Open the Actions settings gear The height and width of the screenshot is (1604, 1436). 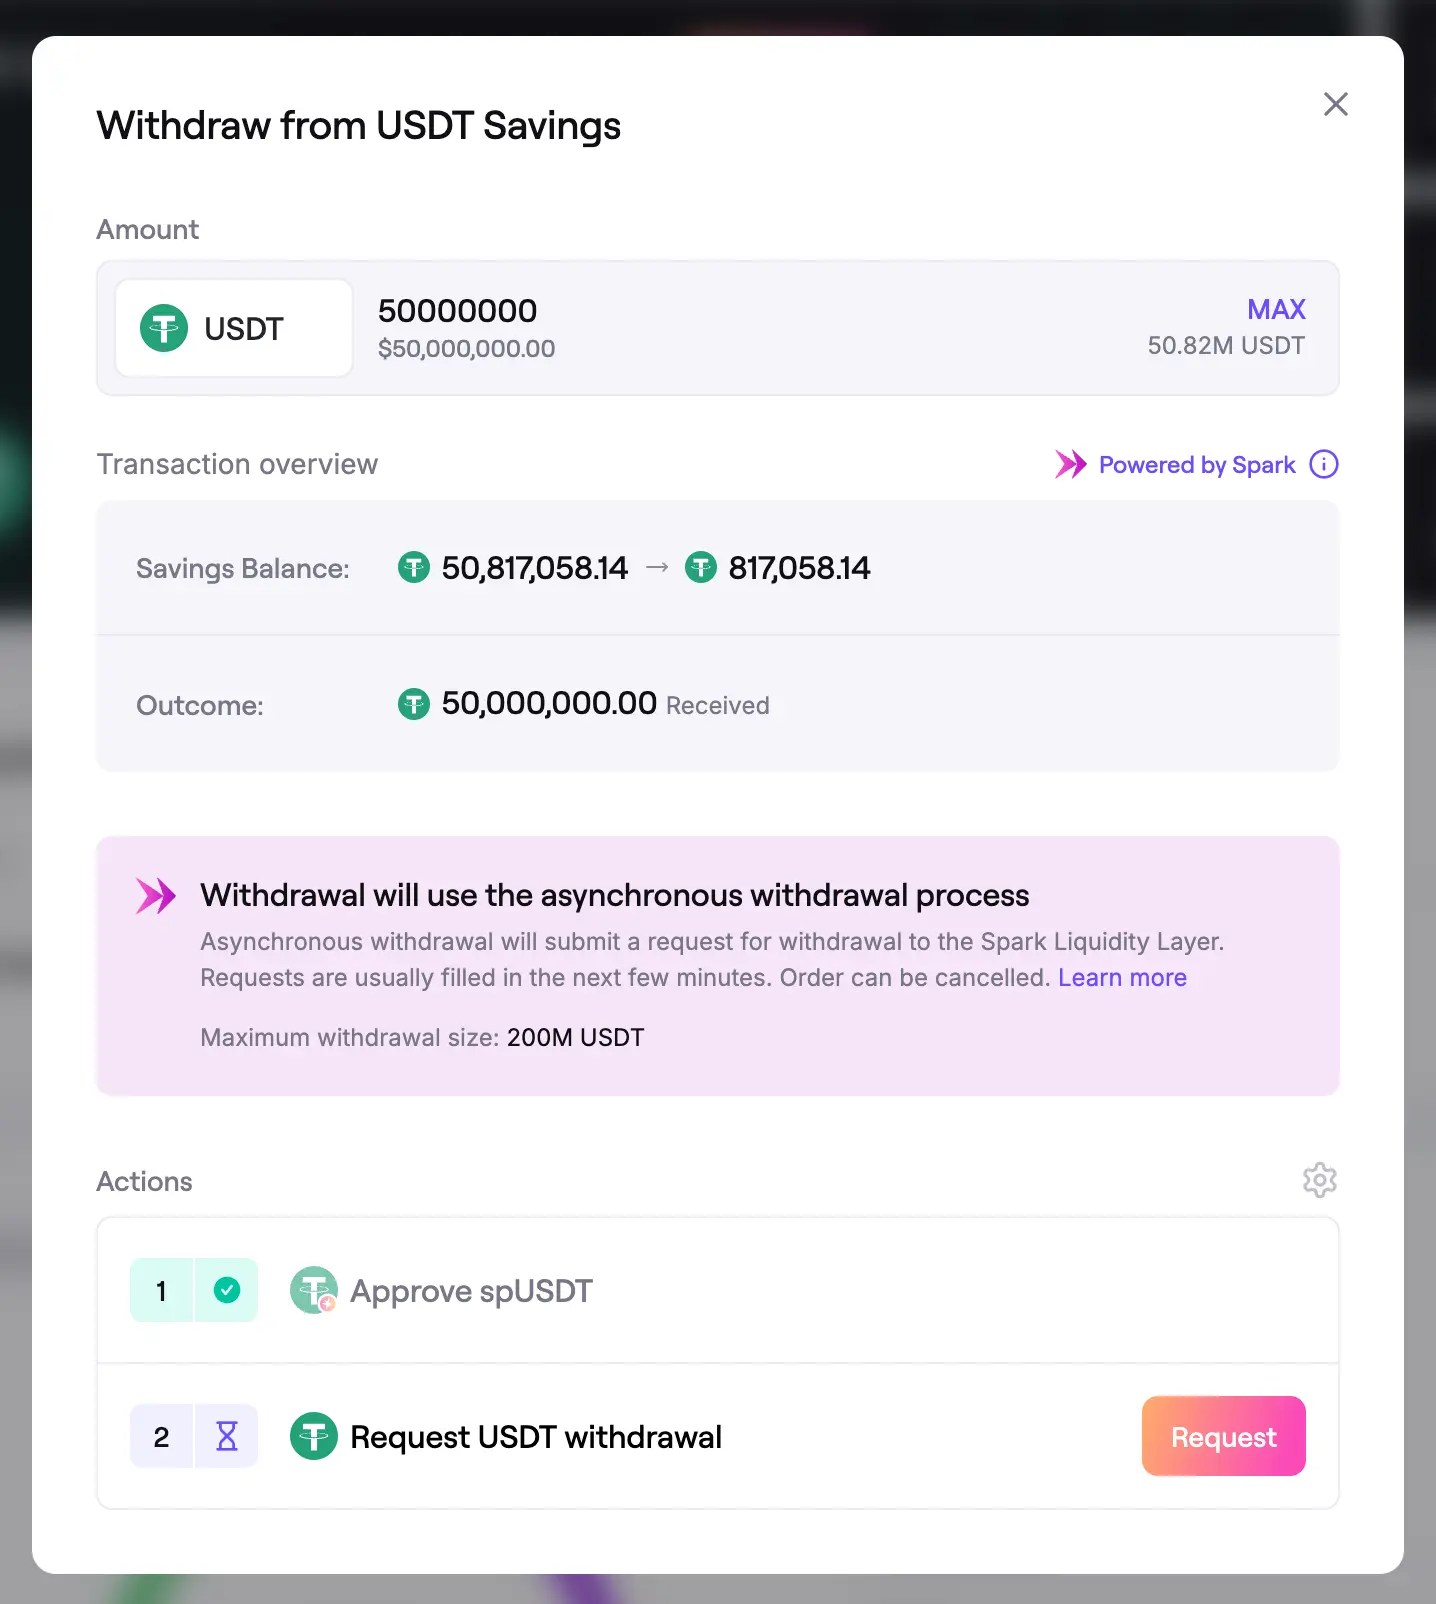pos(1319,1180)
